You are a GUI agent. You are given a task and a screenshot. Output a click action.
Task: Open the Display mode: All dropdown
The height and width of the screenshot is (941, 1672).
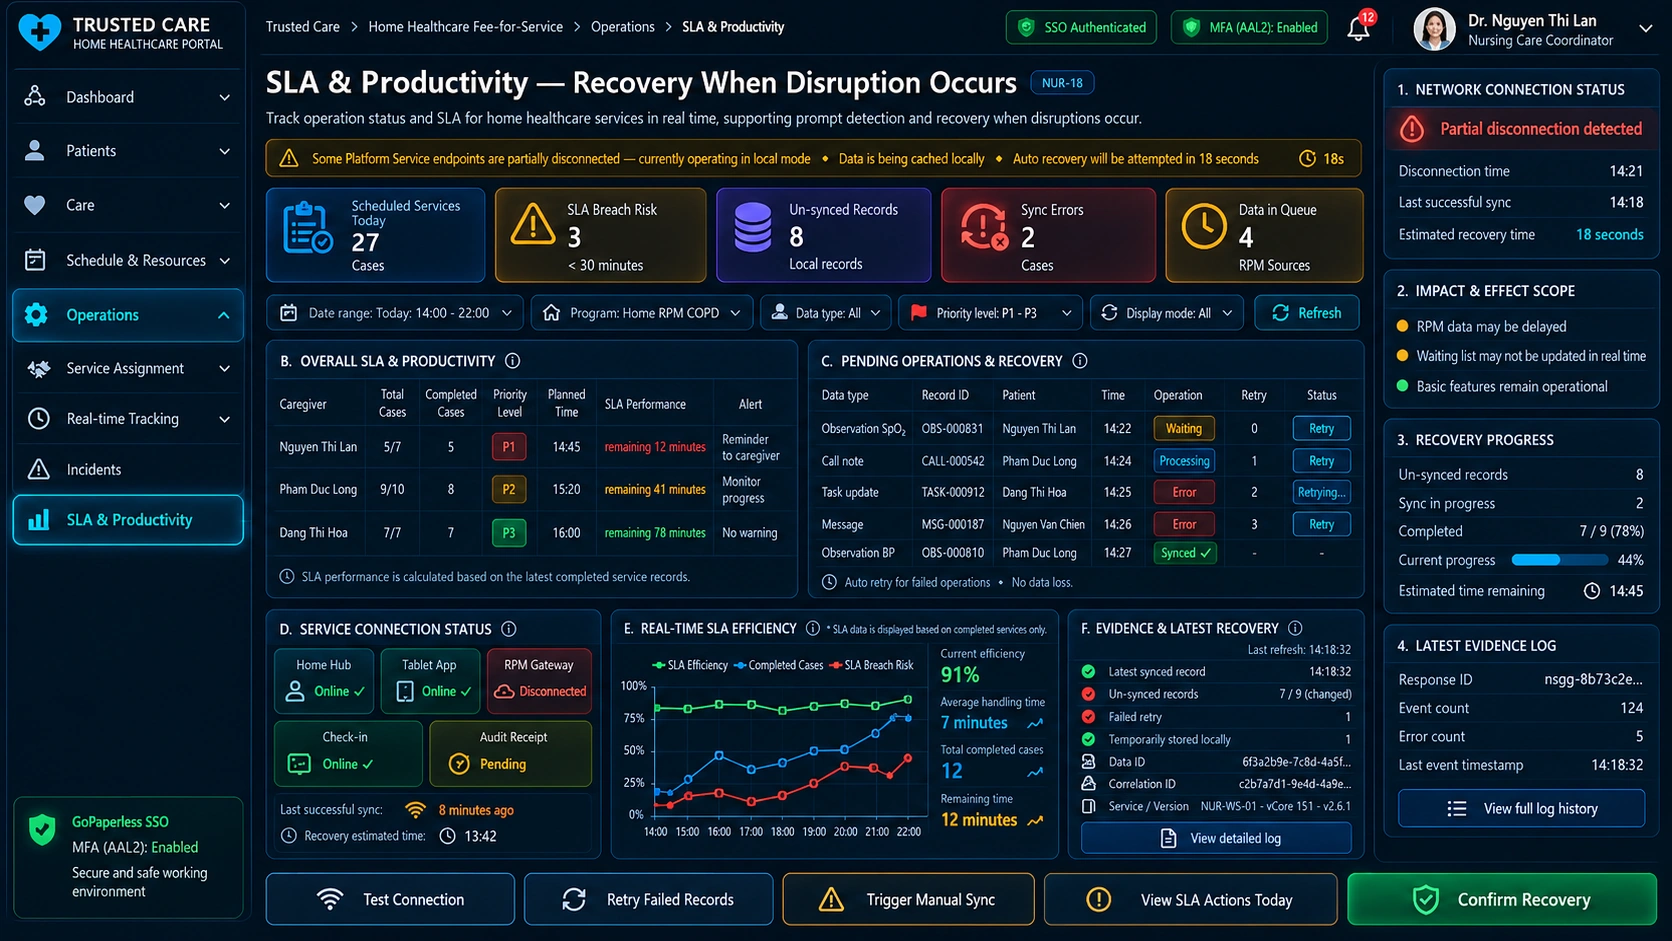coord(1167,313)
